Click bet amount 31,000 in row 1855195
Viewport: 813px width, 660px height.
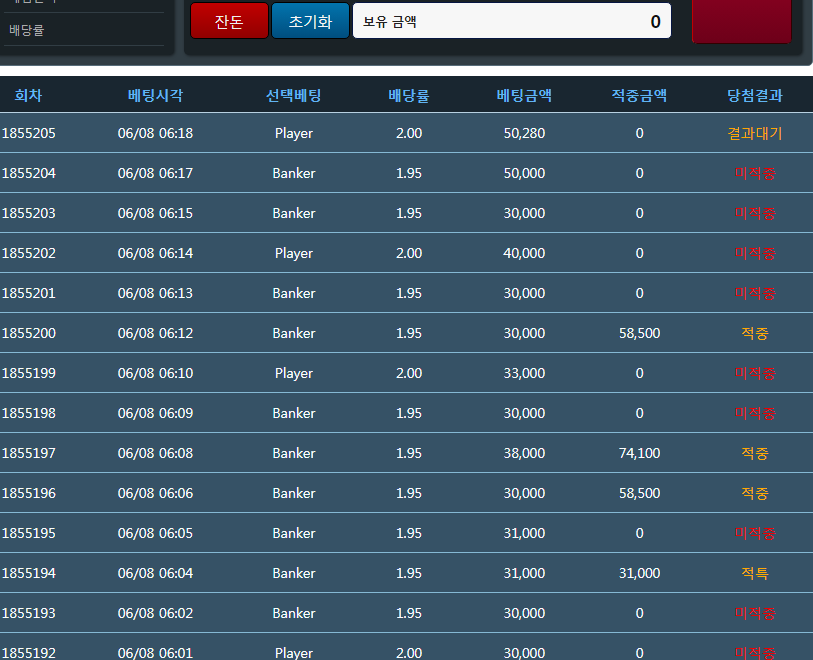click(x=524, y=532)
